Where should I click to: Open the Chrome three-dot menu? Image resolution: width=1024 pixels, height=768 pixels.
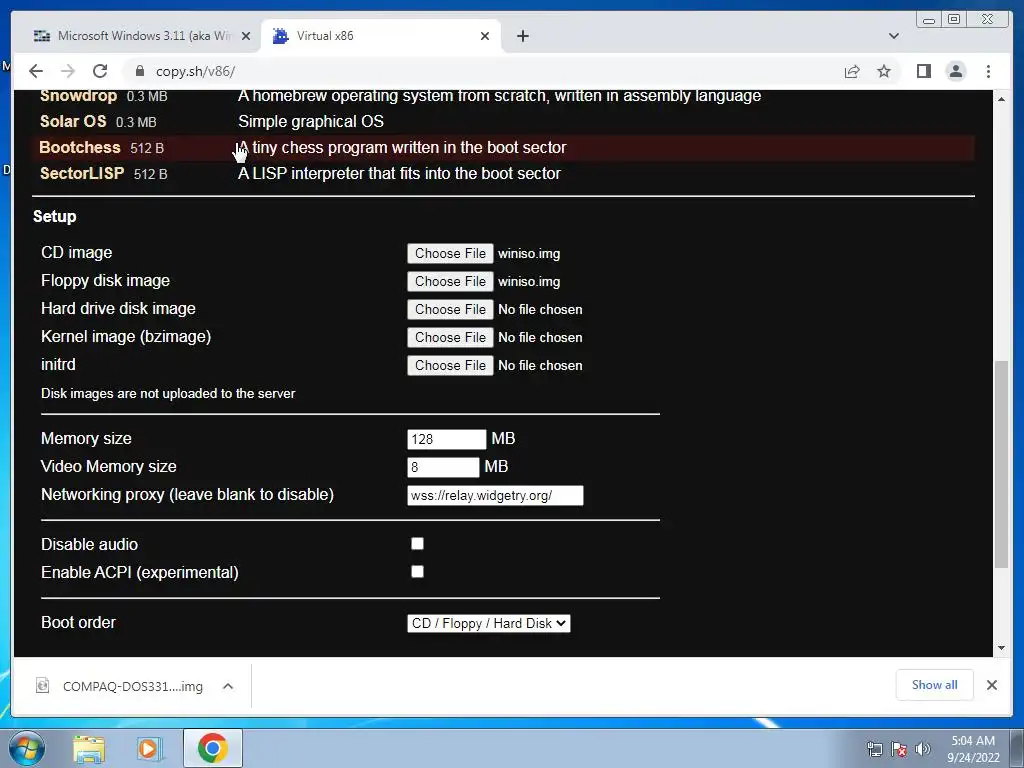988,71
